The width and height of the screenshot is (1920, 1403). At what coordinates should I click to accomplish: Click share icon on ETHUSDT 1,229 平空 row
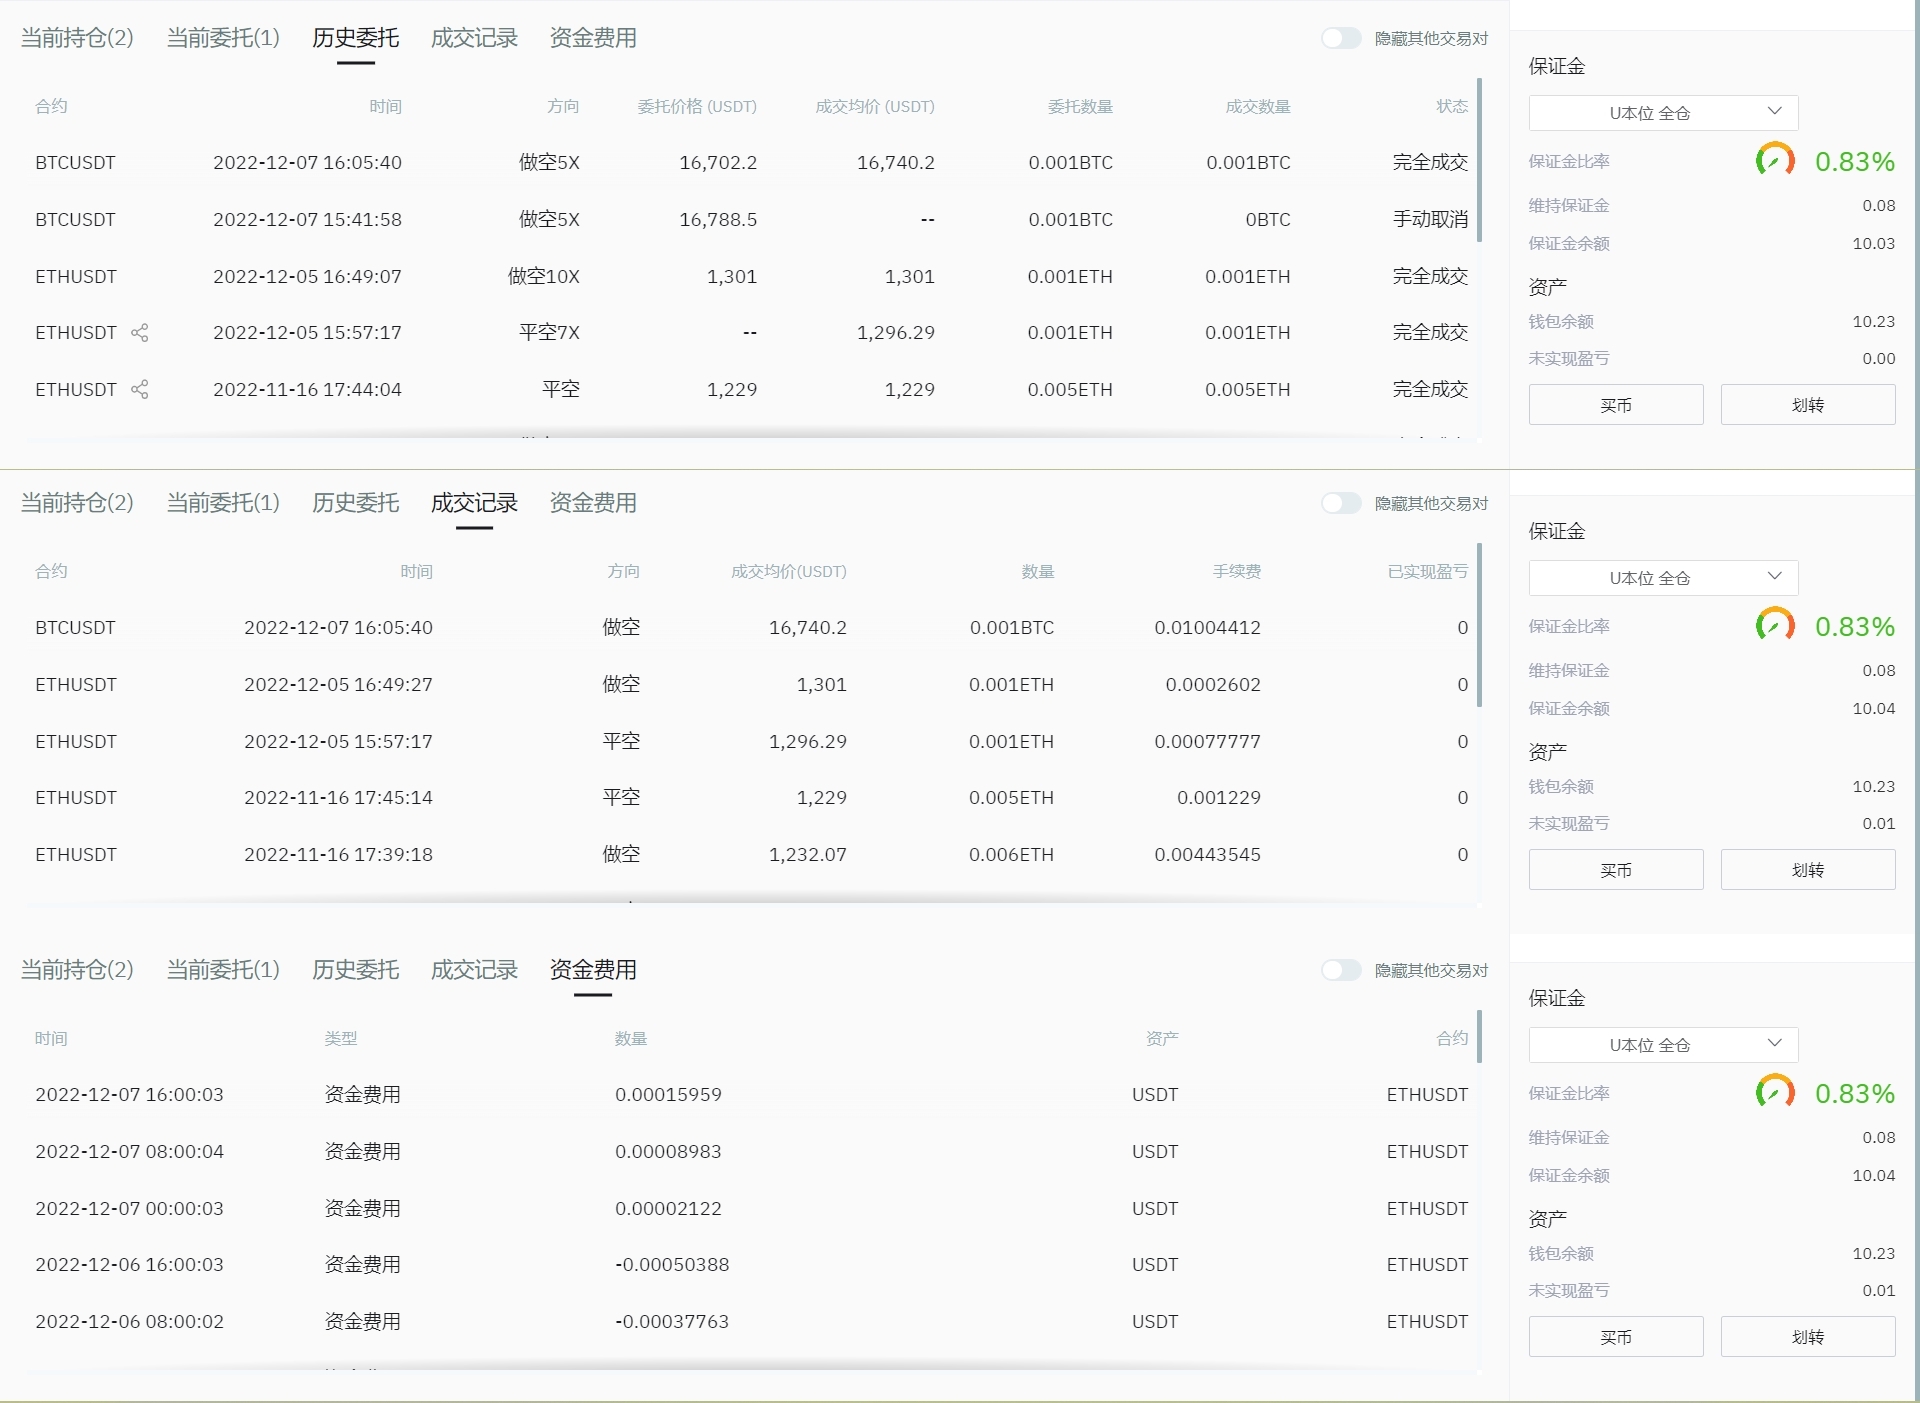pos(140,390)
